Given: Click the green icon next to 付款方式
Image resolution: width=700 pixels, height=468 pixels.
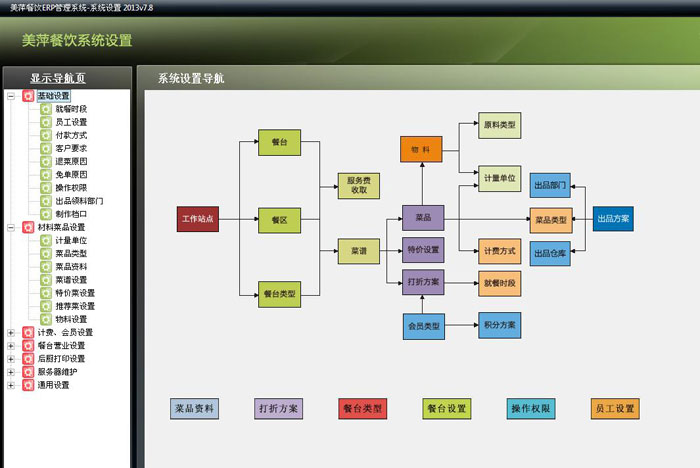Looking at the screenshot, I should (x=46, y=135).
